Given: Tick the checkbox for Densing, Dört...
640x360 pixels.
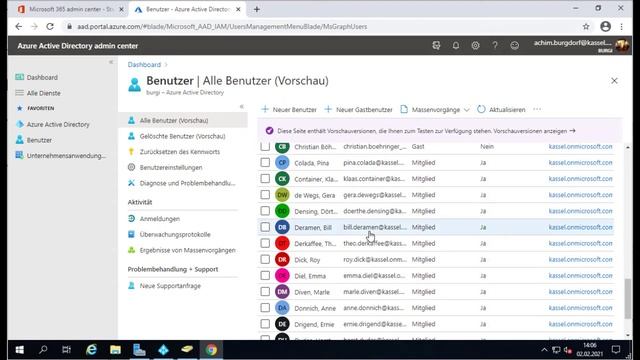Looking at the screenshot, I should click(265, 211).
